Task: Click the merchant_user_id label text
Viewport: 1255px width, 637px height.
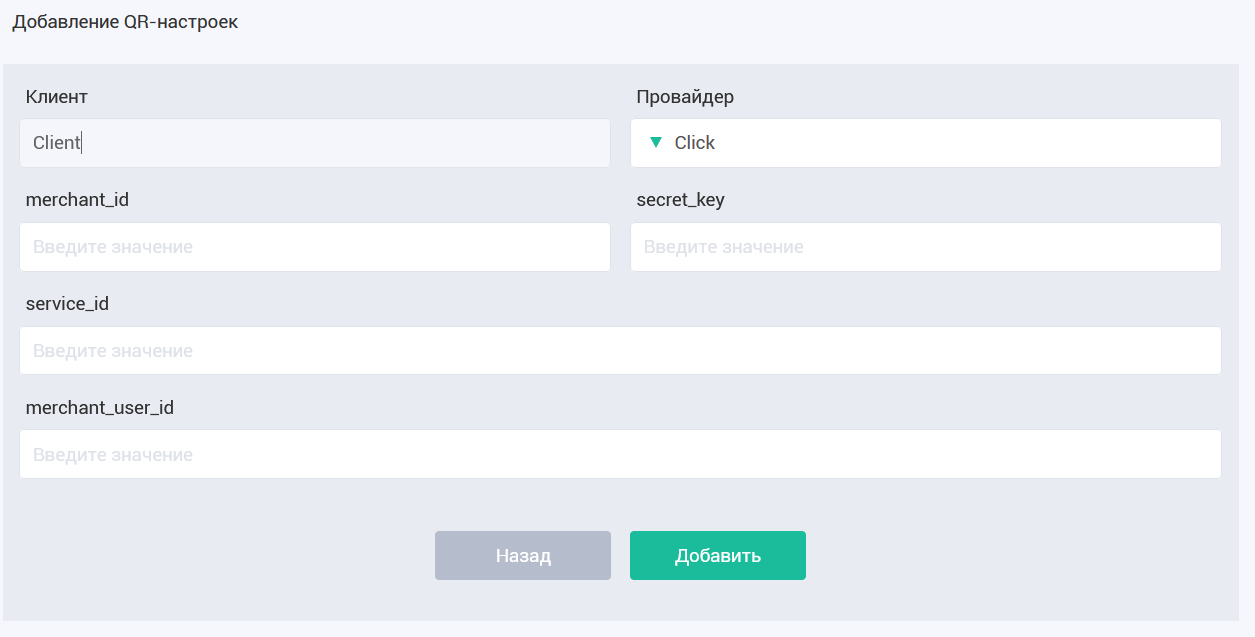Action: coord(100,408)
